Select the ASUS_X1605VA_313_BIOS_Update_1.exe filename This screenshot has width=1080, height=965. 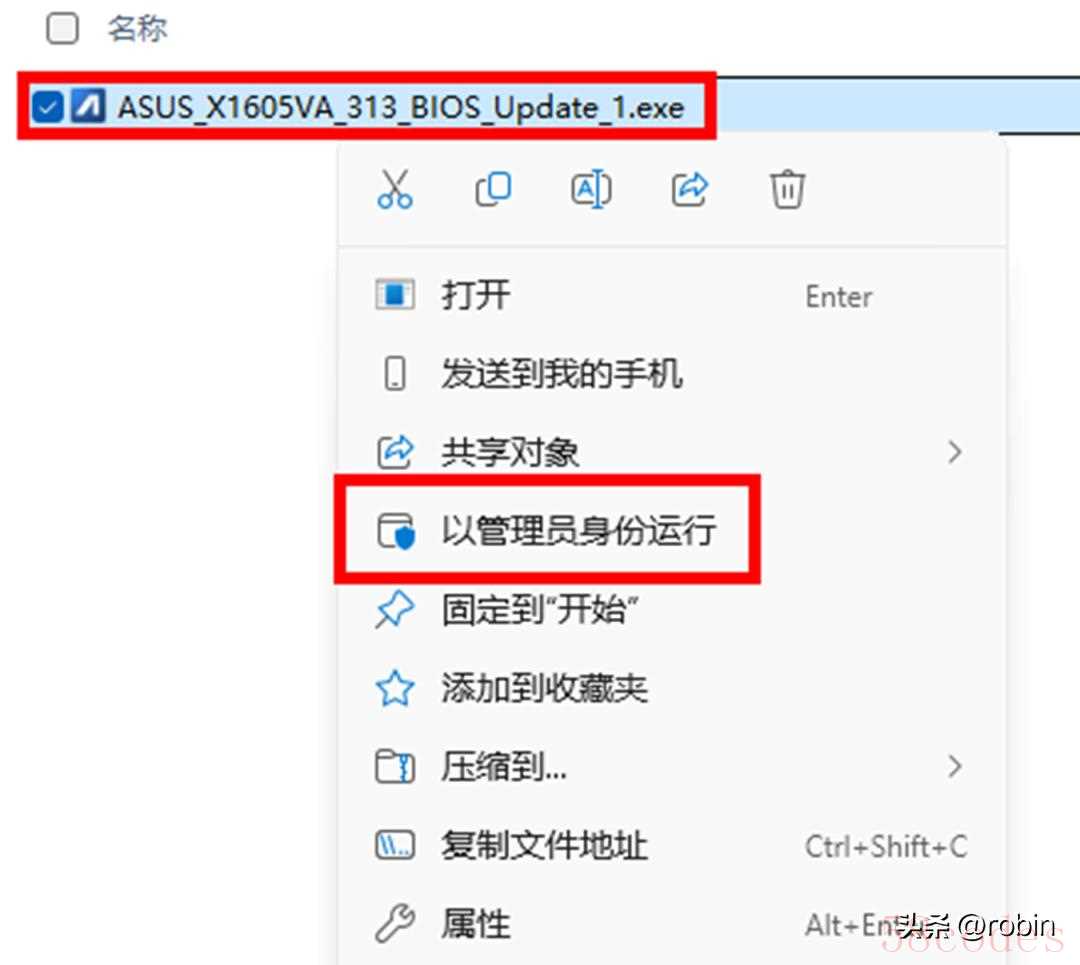click(x=401, y=107)
